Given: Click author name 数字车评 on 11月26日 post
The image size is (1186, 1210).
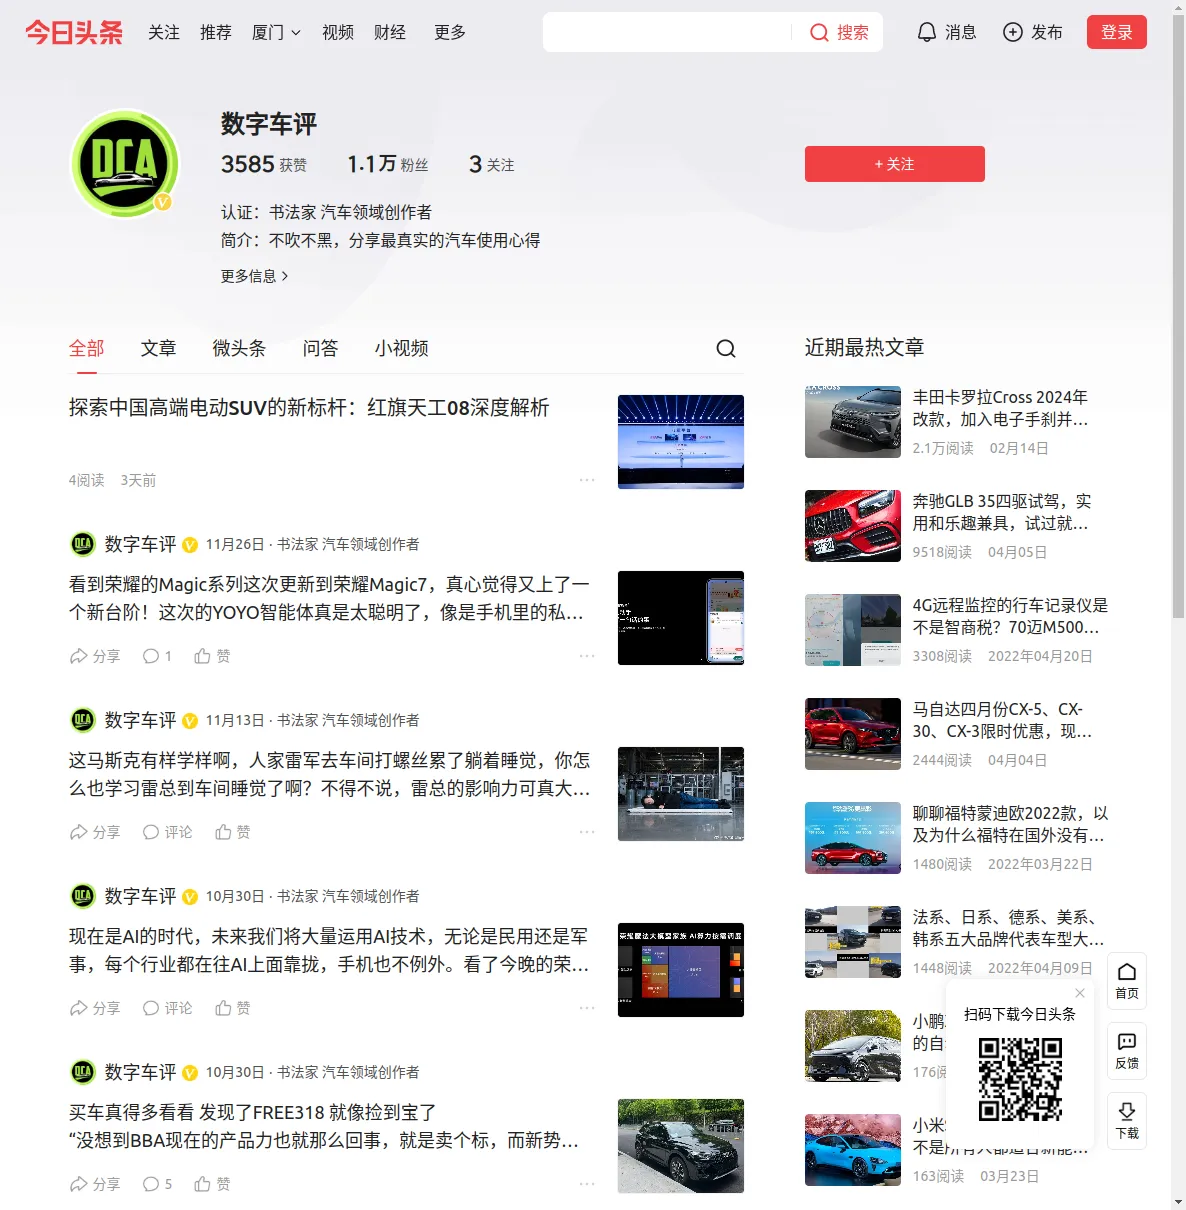Looking at the screenshot, I should (140, 544).
